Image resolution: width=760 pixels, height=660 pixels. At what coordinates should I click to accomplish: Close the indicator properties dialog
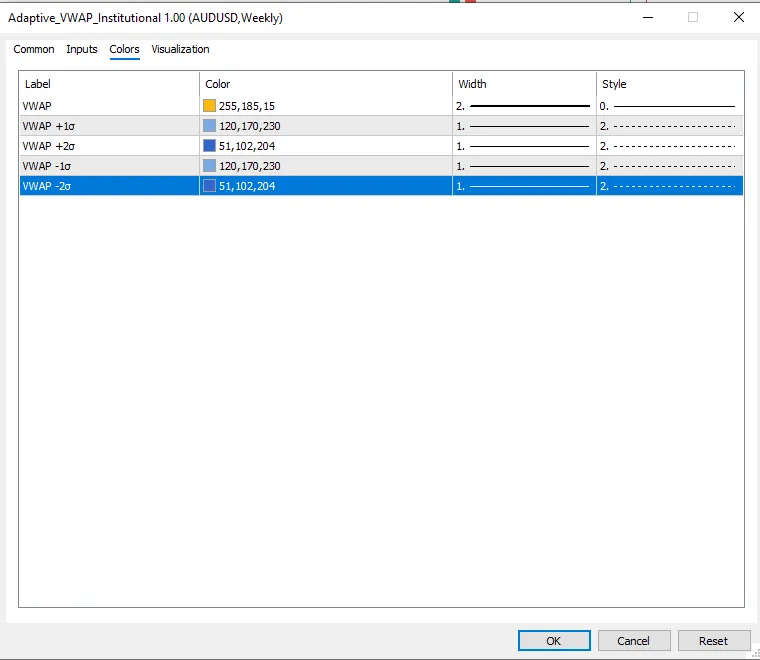click(739, 17)
